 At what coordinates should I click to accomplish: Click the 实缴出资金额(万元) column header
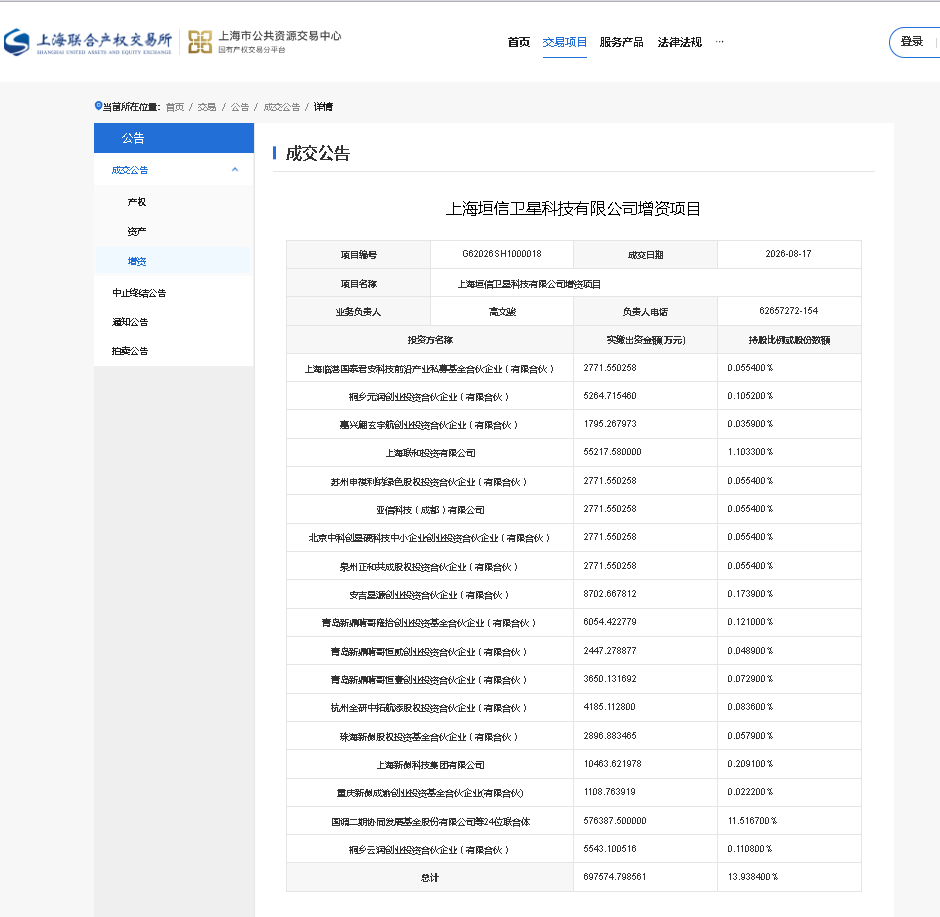[646, 340]
